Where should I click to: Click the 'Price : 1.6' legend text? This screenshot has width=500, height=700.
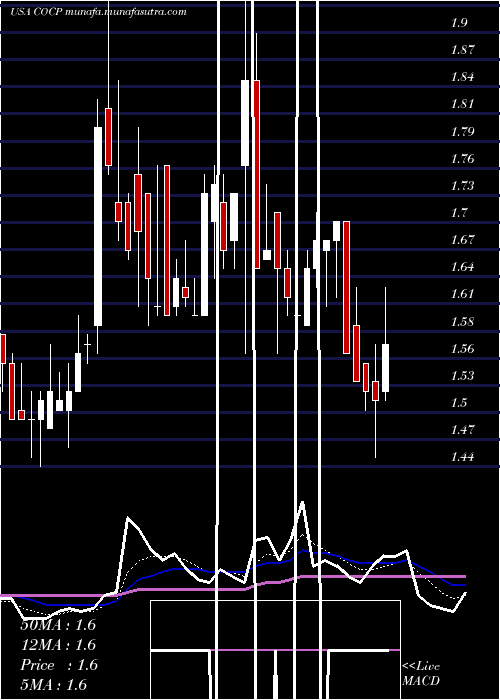[x=58, y=665]
